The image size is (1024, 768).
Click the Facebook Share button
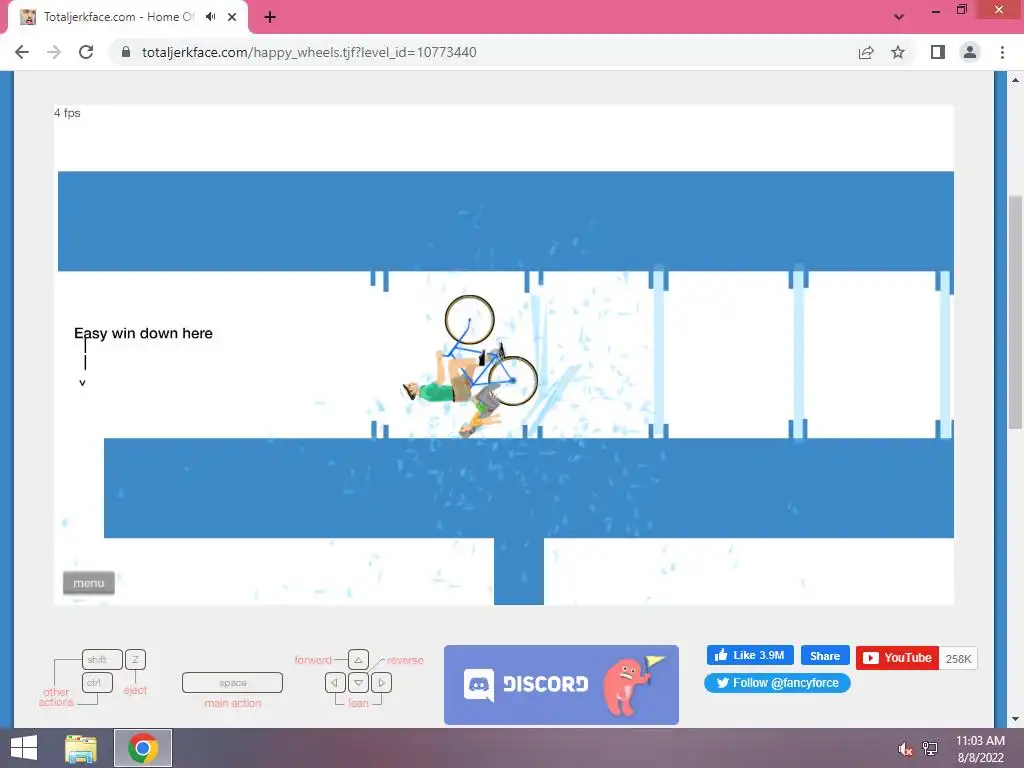coord(825,656)
